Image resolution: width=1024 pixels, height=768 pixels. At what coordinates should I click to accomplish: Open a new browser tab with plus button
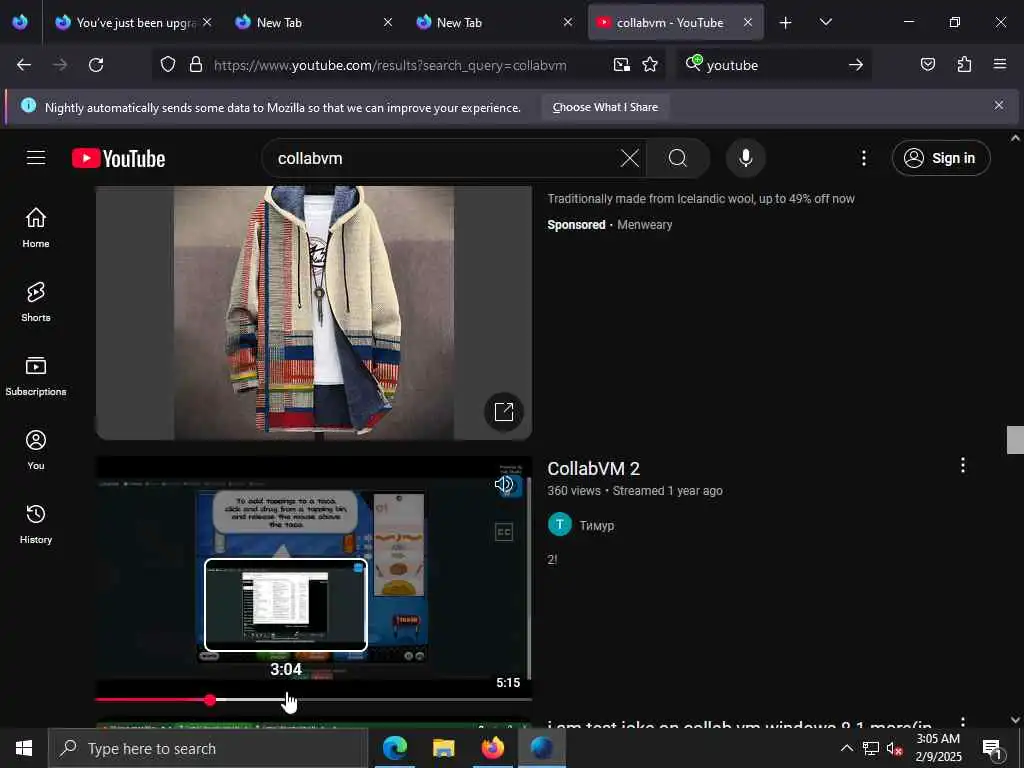(786, 23)
